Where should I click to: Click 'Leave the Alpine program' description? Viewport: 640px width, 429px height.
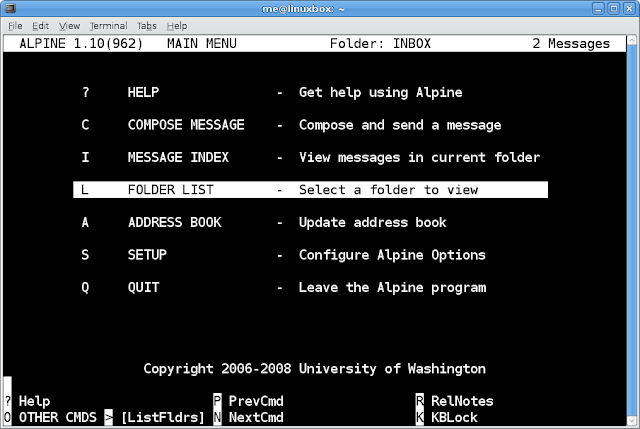[x=392, y=287]
